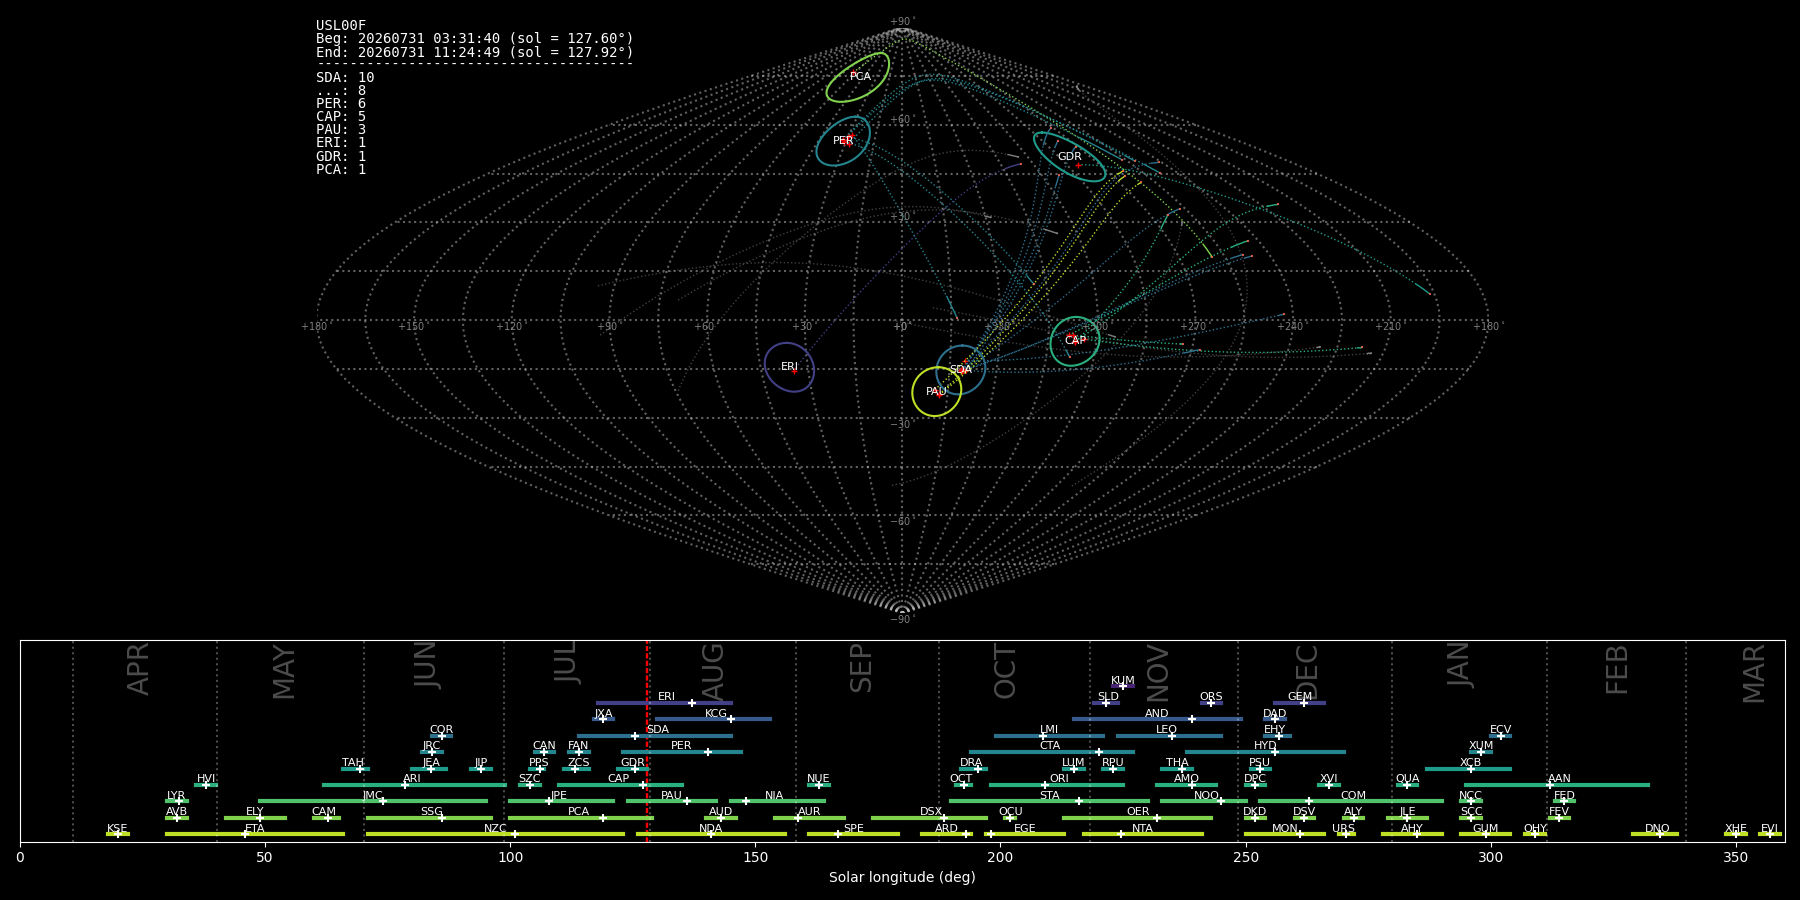1800x900 pixels.
Task: Click the ETA shower bar in the timeline
Action: [x=255, y=834]
